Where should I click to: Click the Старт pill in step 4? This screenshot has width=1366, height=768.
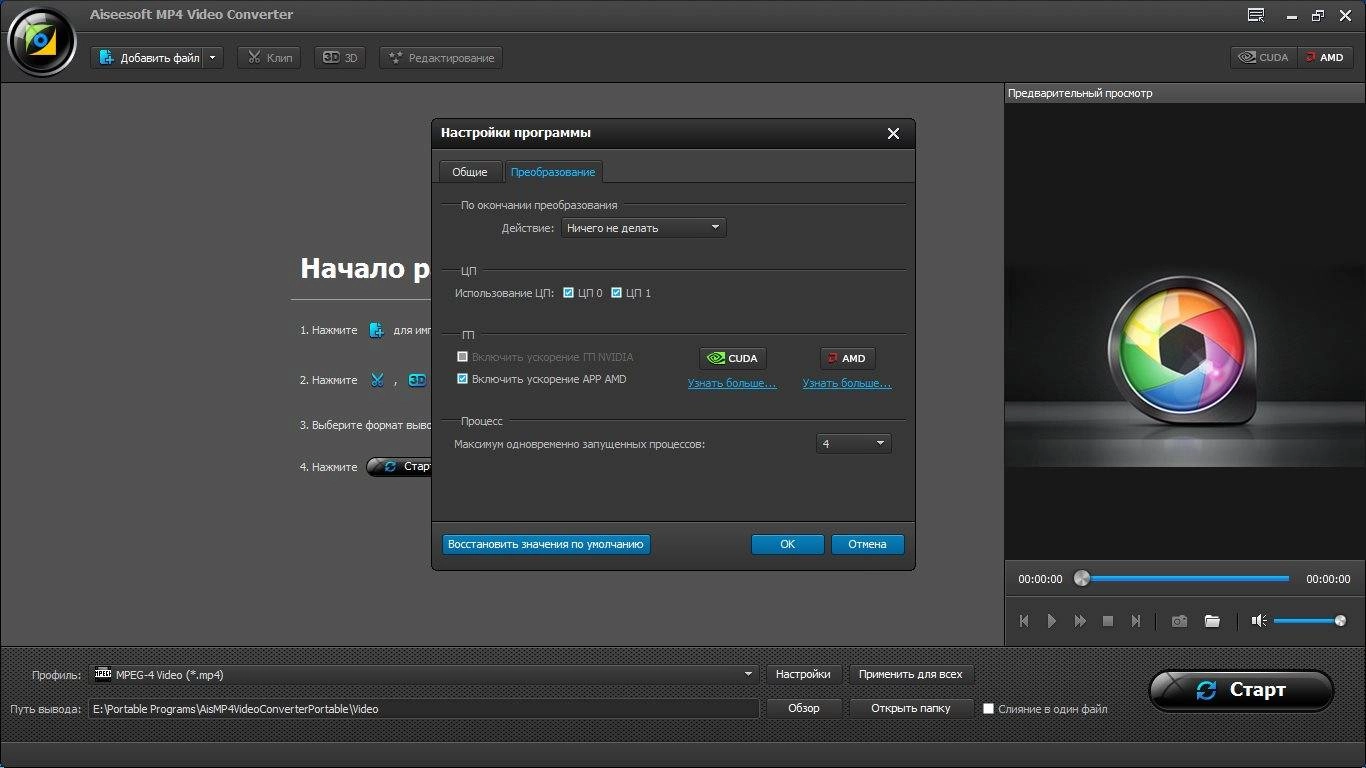point(399,467)
